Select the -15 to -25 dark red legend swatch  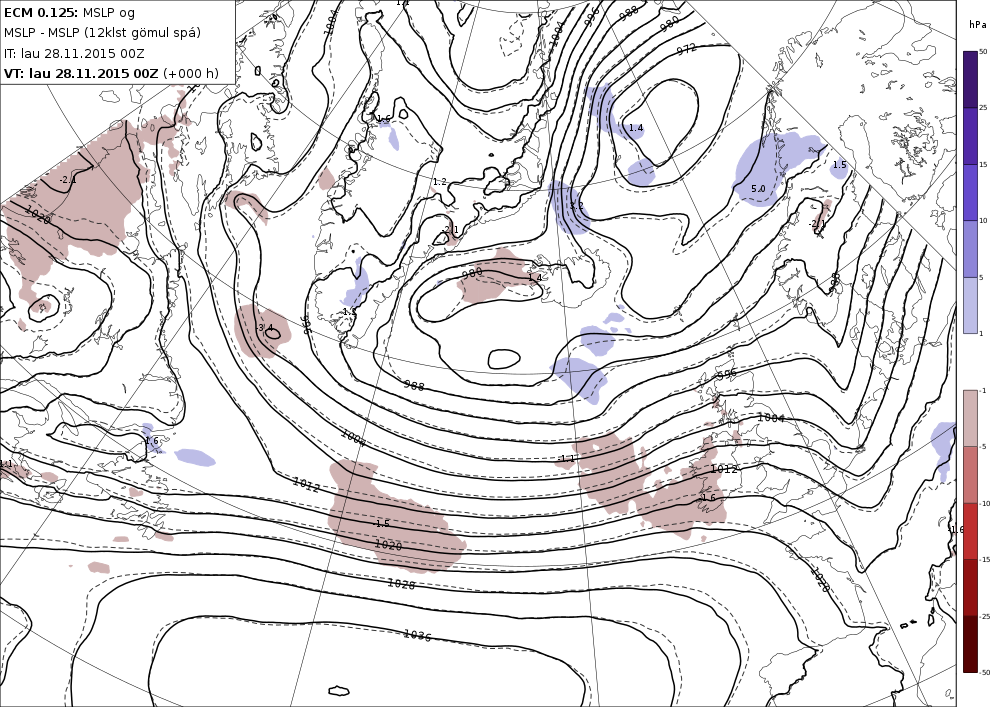click(970, 587)
